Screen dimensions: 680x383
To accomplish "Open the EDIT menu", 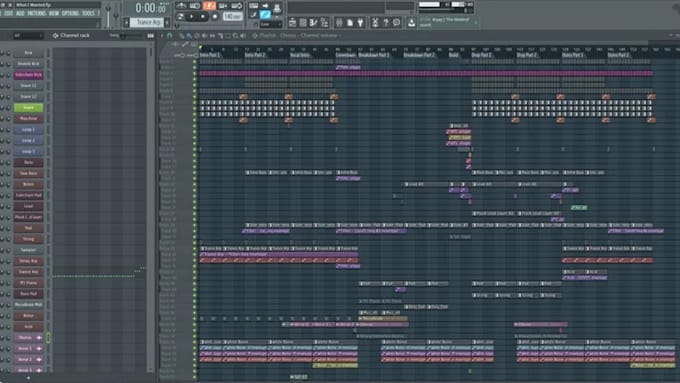I will click(9, 13).
